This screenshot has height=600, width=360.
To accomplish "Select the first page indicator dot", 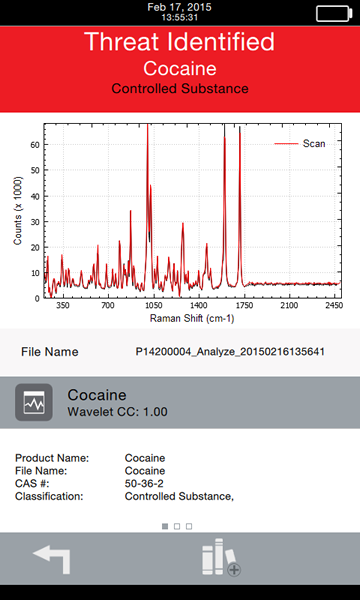I will coord(165,527).
